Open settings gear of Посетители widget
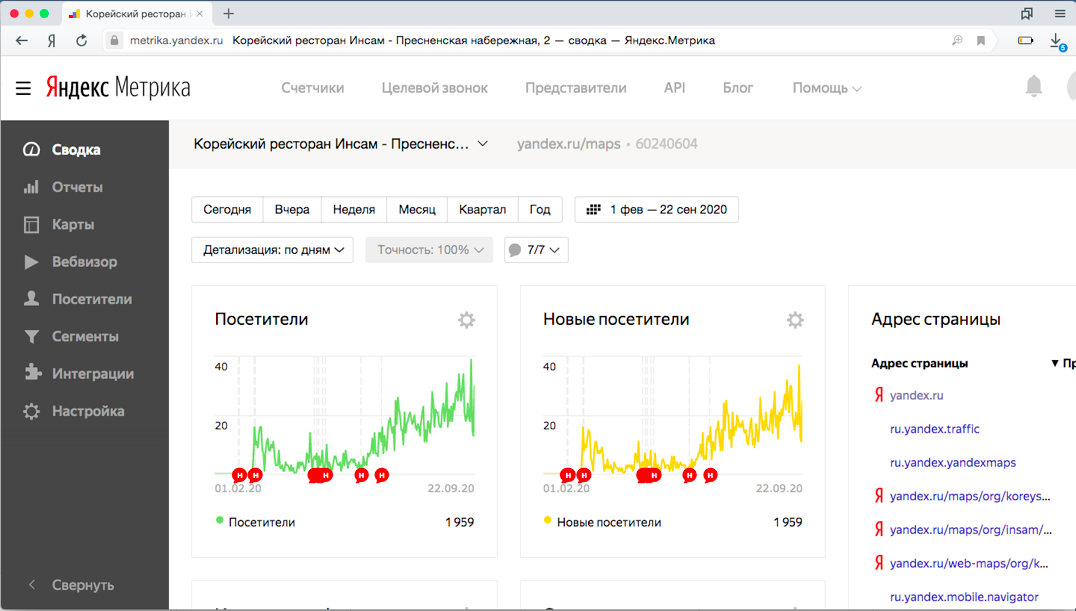 [466, 320]
